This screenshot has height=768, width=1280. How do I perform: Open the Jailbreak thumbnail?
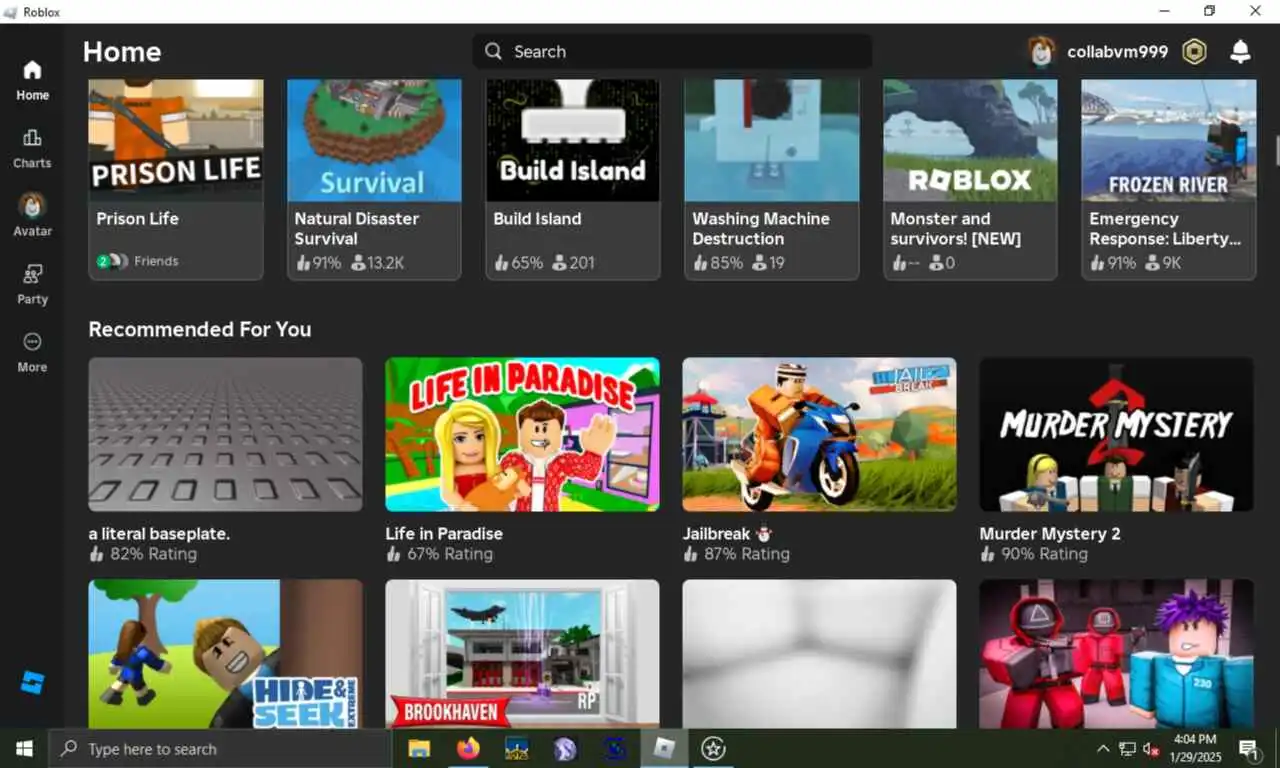pos(819,435)
